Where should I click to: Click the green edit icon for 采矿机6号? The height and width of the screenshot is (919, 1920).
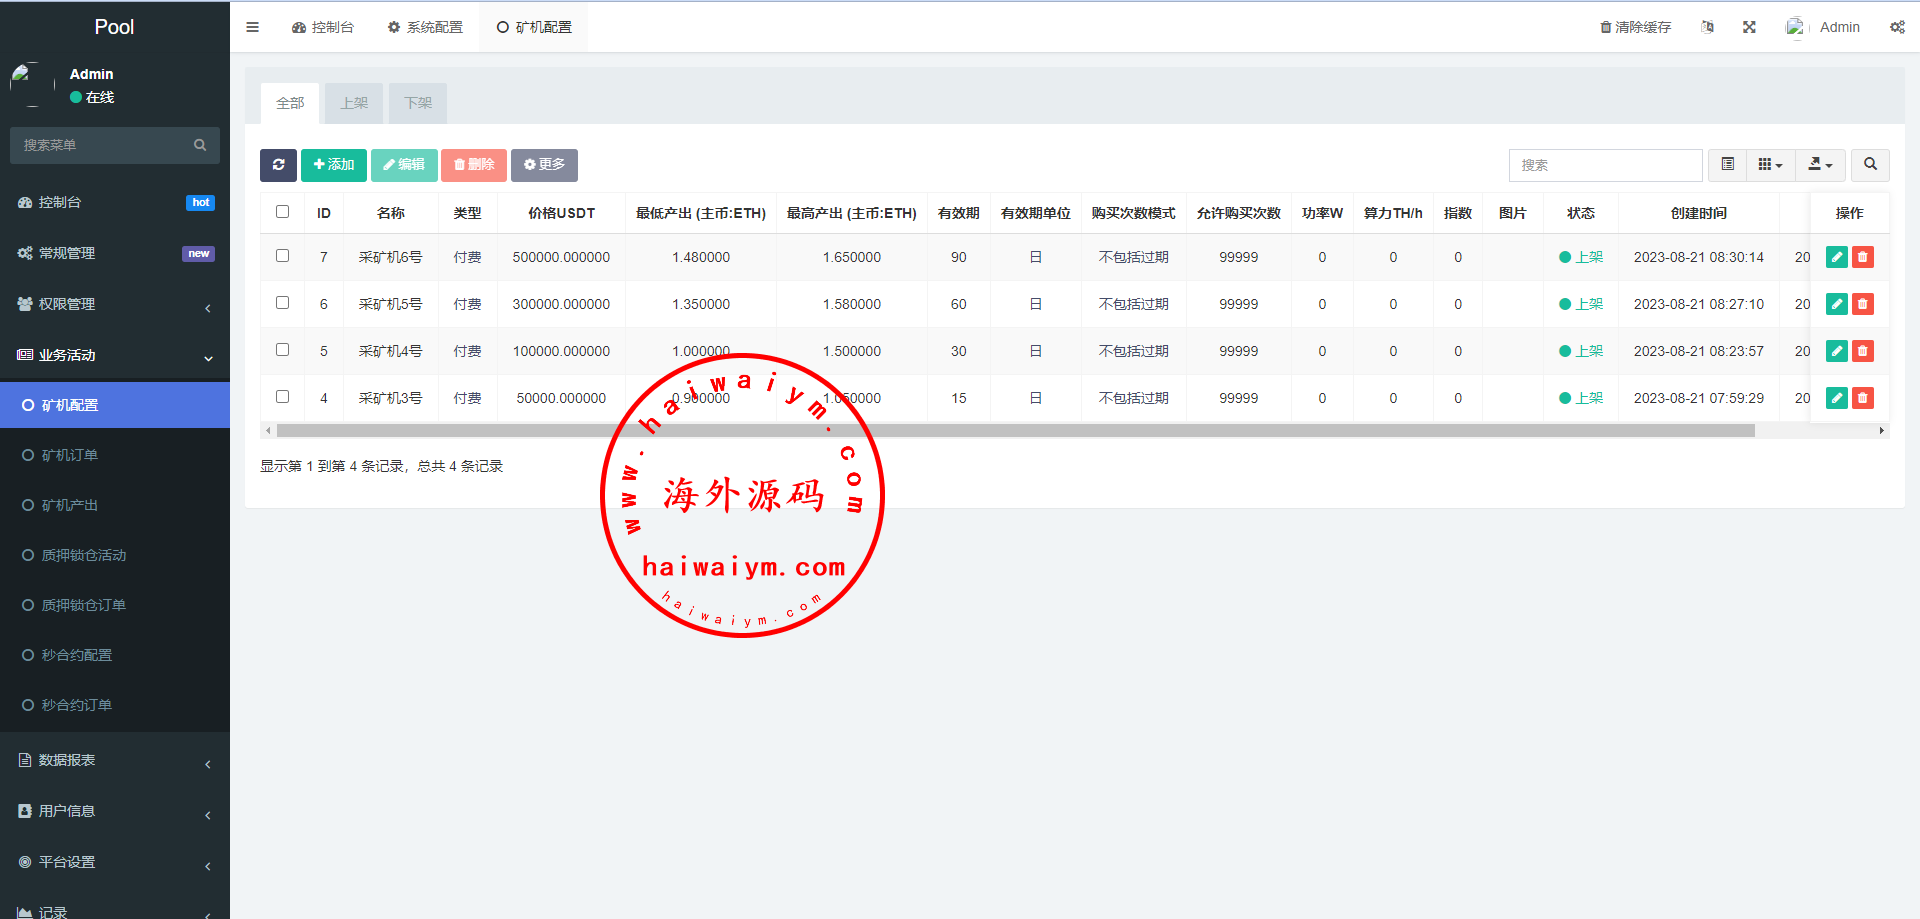click(1836, 257)
